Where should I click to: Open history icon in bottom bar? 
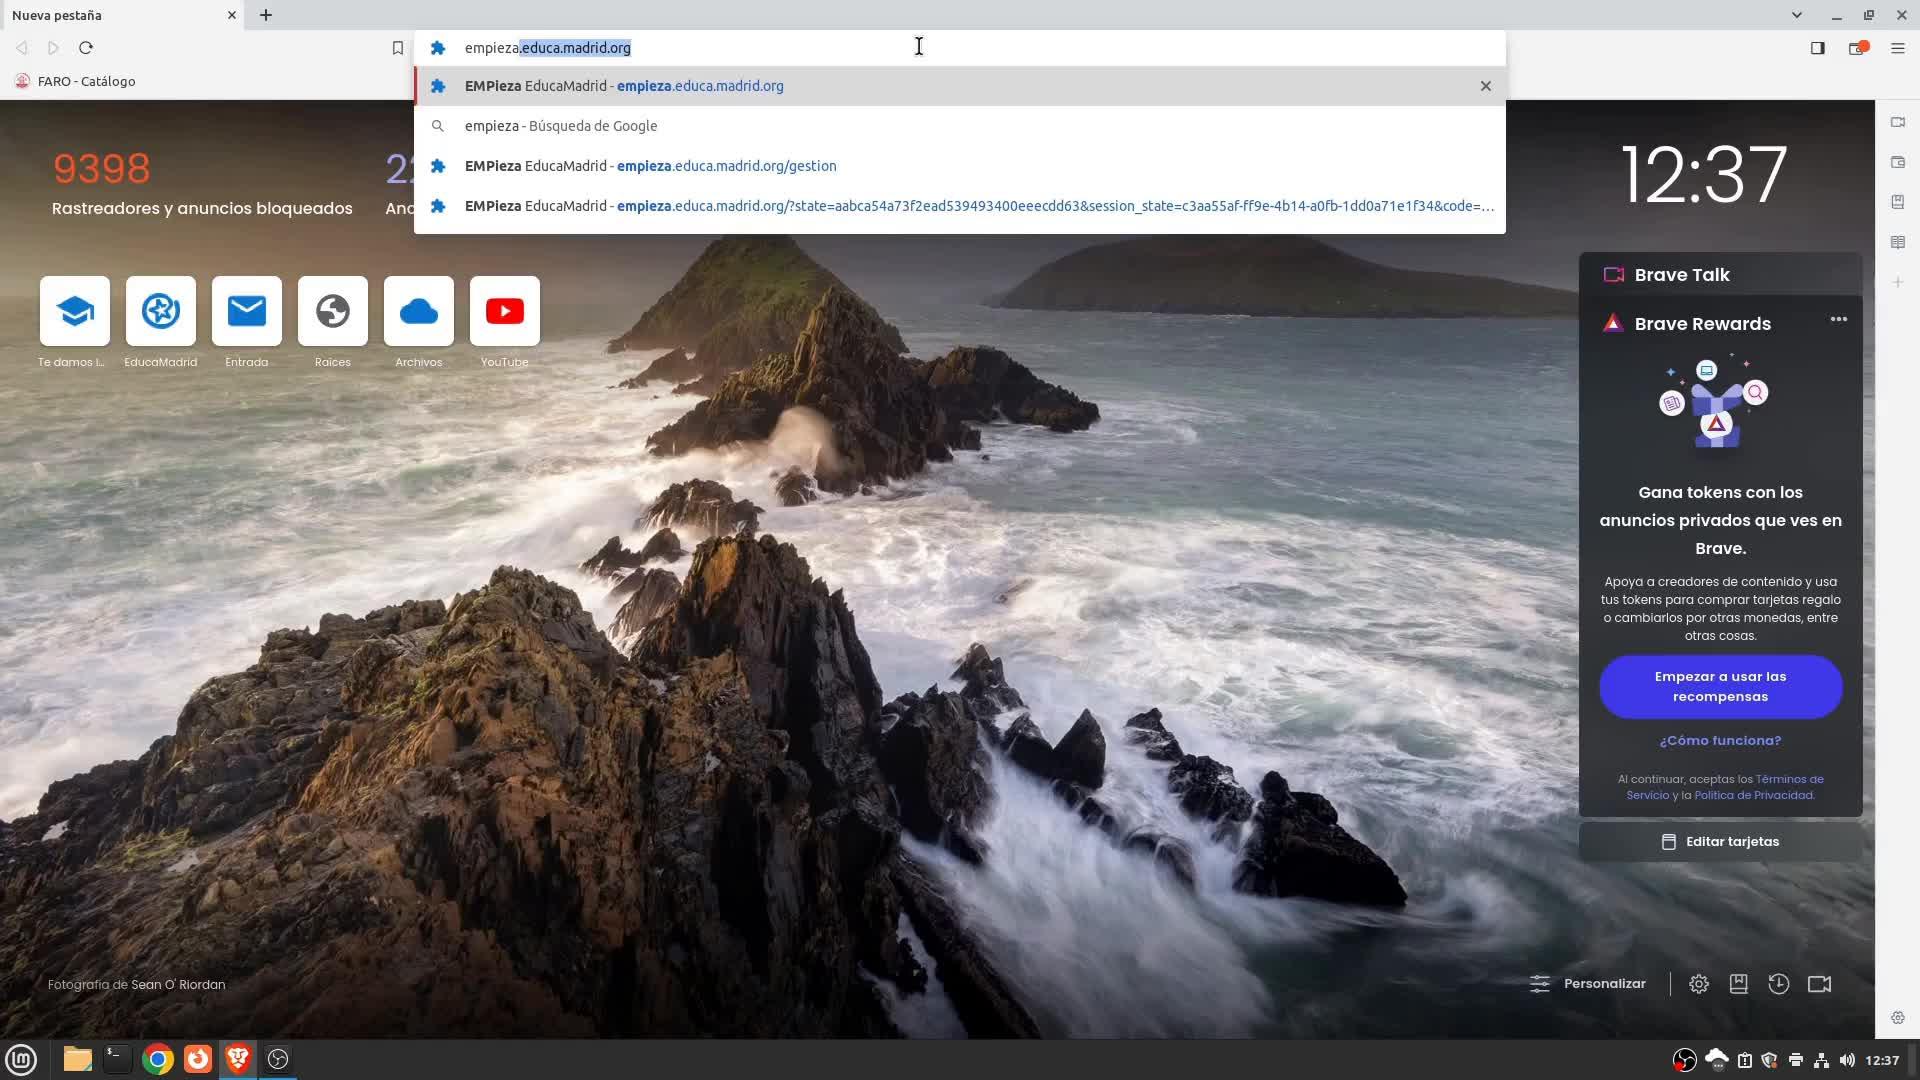point(1778,984)
